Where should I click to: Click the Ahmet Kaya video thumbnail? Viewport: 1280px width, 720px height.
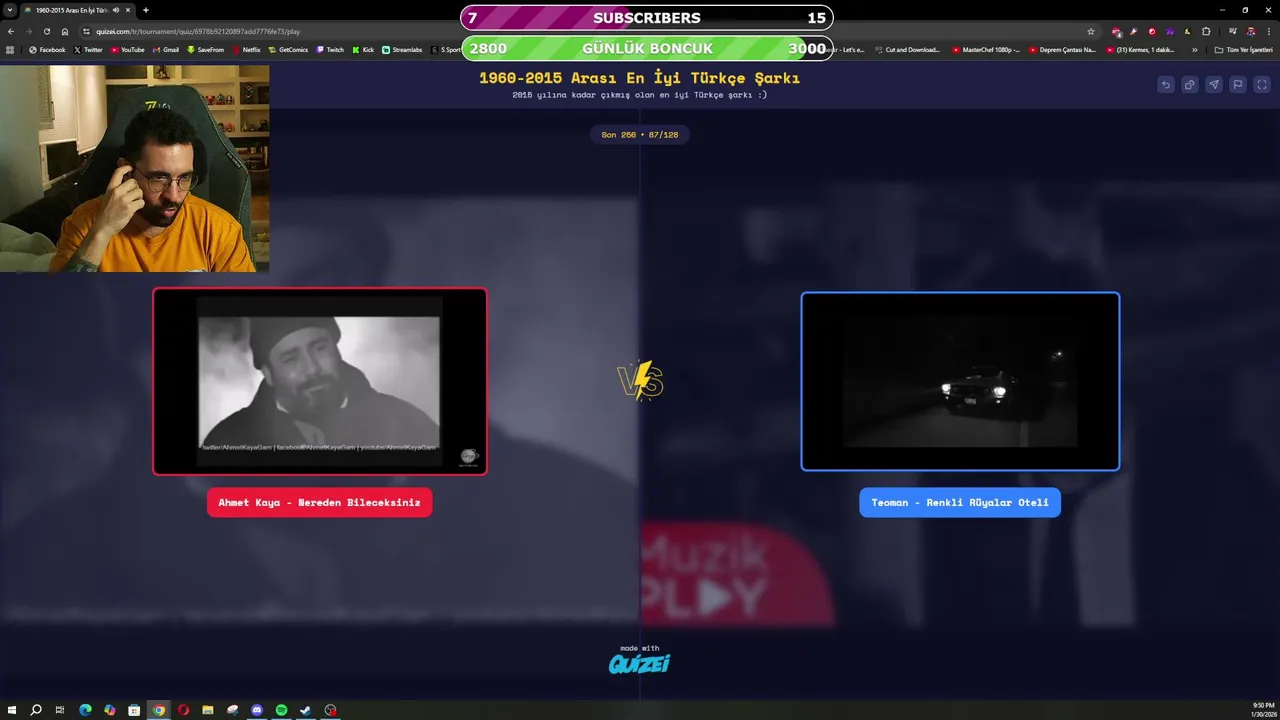click(x=320, y=381)
